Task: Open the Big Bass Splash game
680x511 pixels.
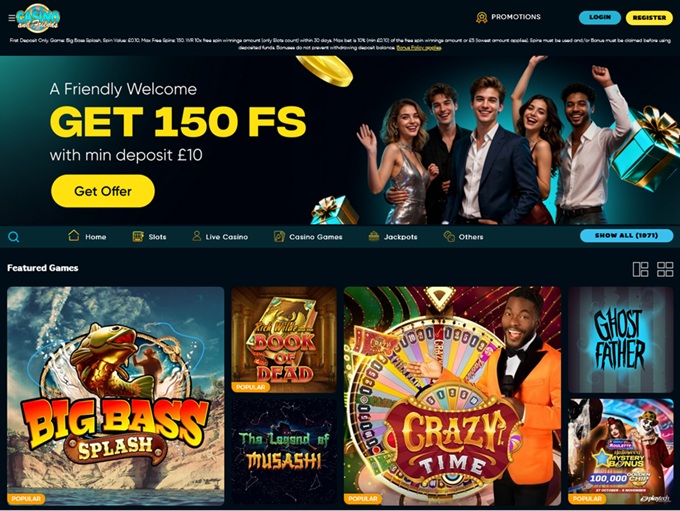Action: (116, 396)
